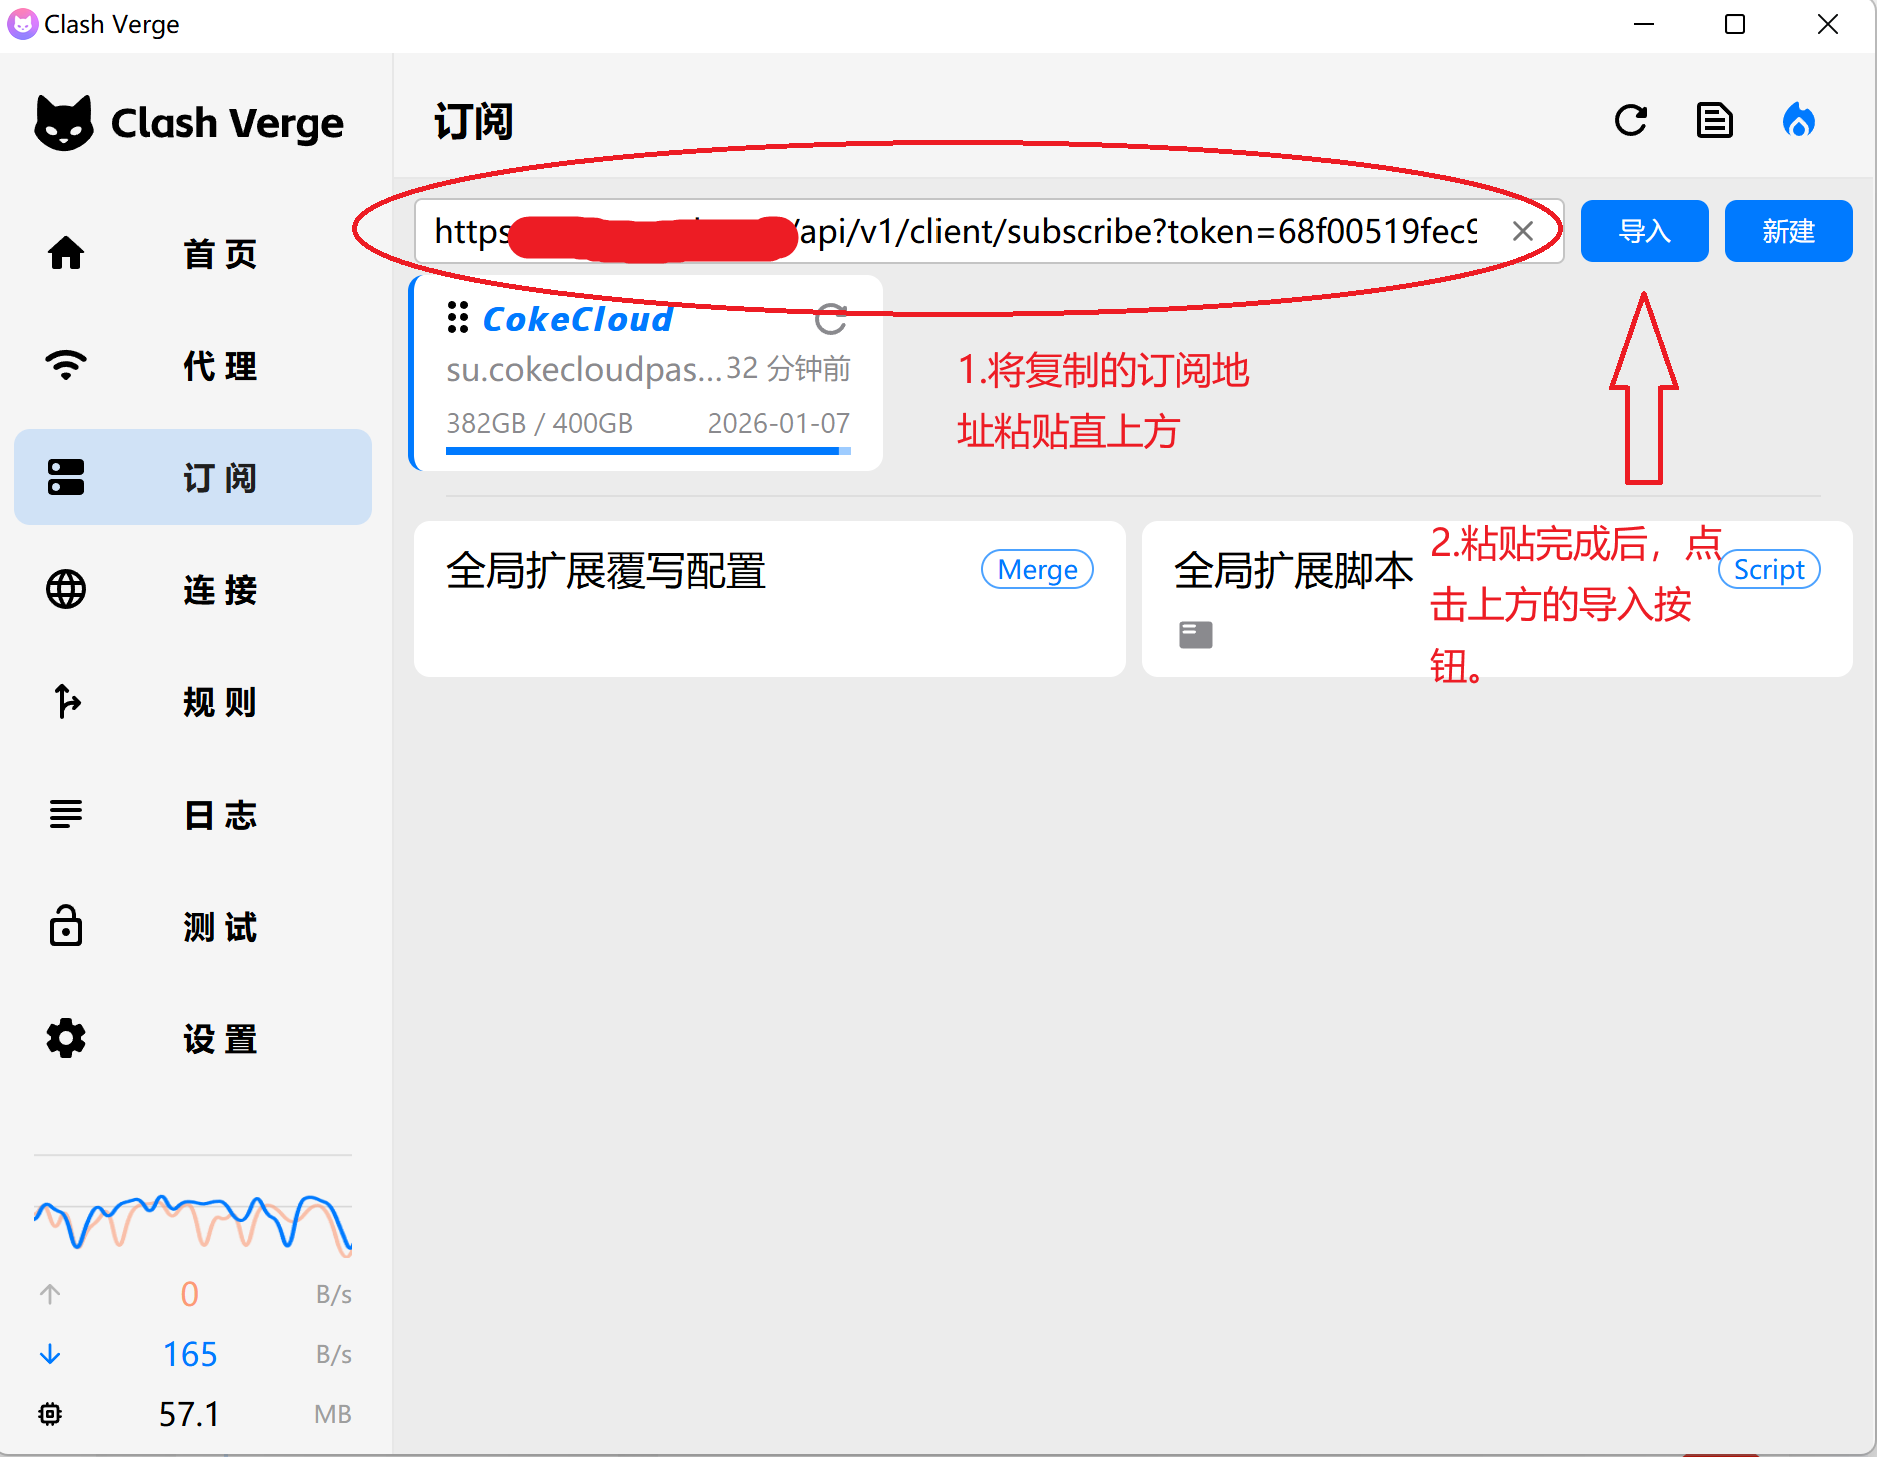Click the upload speed arrow icon
The width and height of the screenshot is (1878, 1458).
tap(50, 1294)
